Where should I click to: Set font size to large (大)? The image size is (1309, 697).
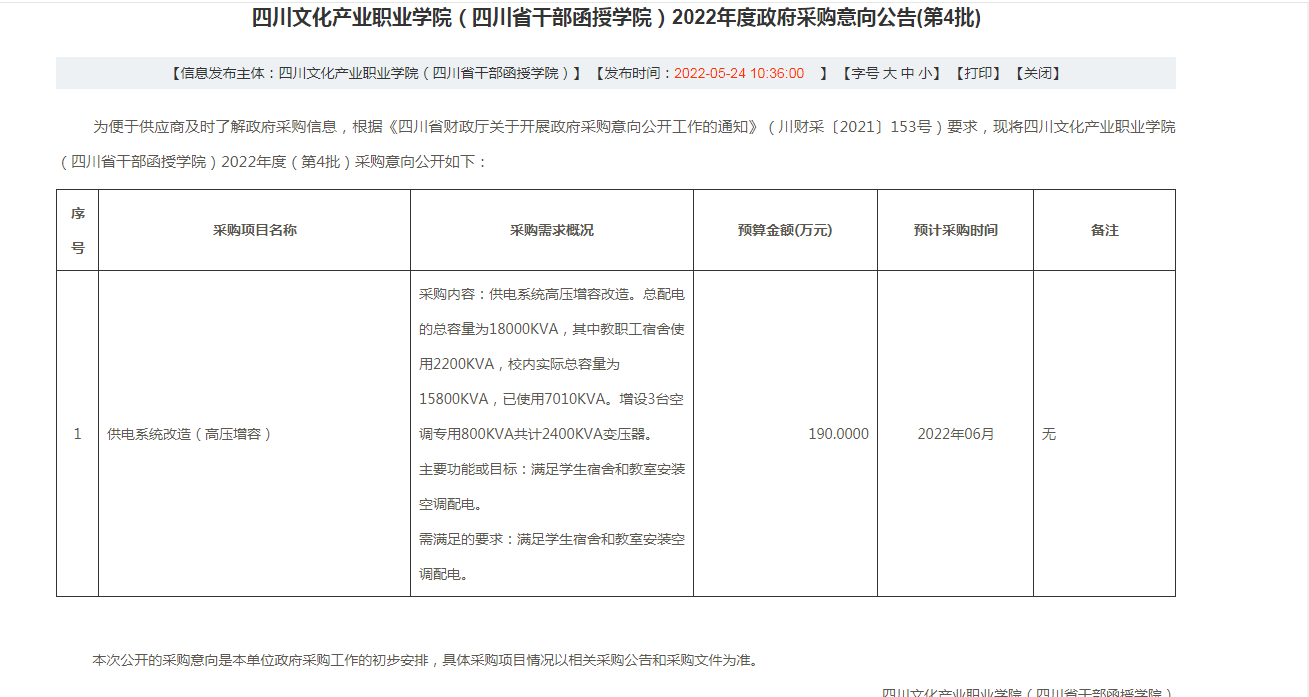(x=888, y=73)
